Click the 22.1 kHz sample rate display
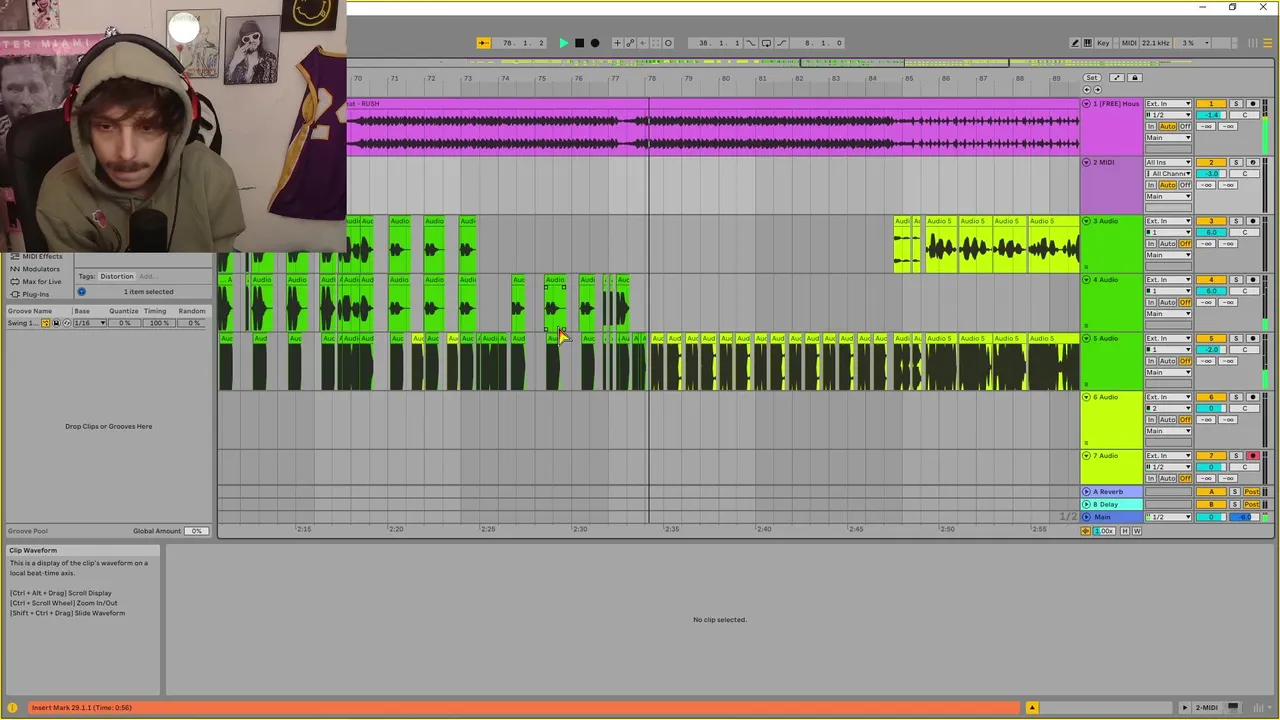1280x720 pixels. point(1155,43)
